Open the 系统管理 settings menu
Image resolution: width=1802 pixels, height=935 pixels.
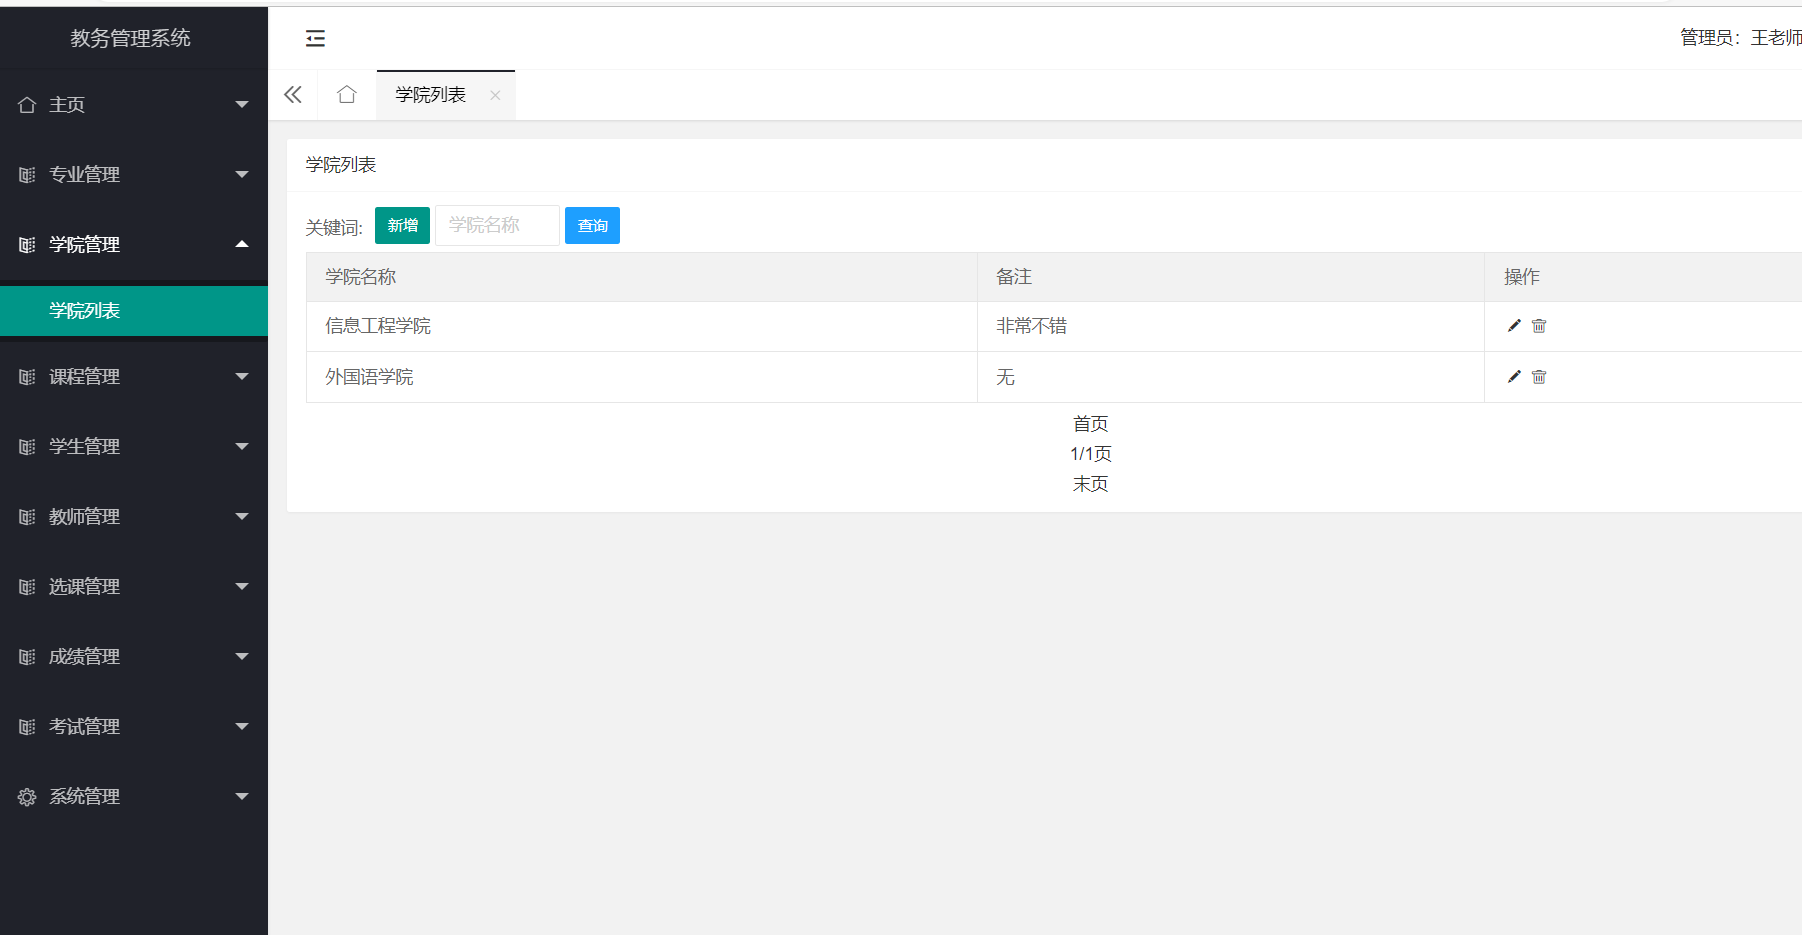134,797
